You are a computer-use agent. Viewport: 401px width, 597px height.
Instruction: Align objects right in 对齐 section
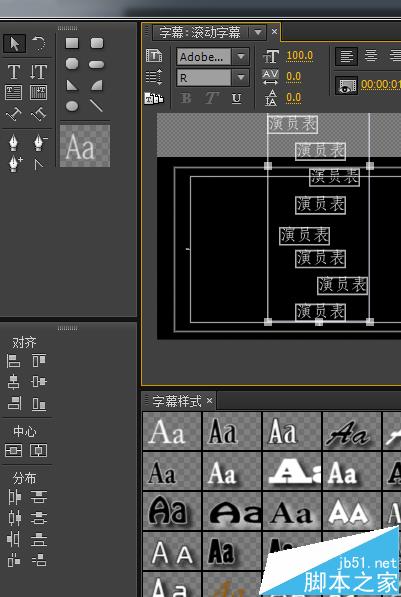point(14,404)
